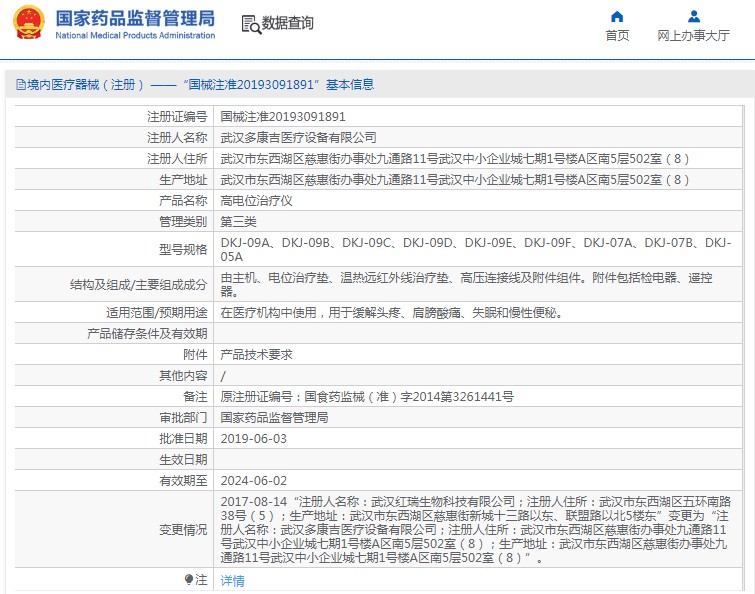Click the expiry date 2024-06-02
Screen dimensions: 755x594
253,480
